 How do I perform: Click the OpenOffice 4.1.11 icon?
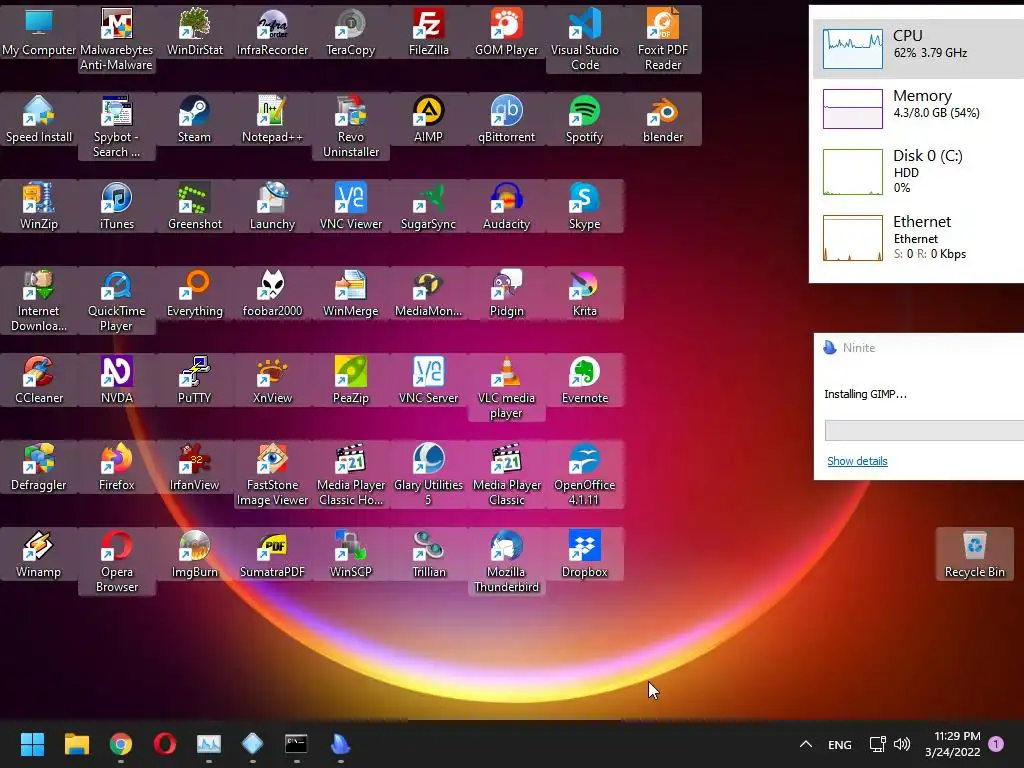(x=584, y=474)
